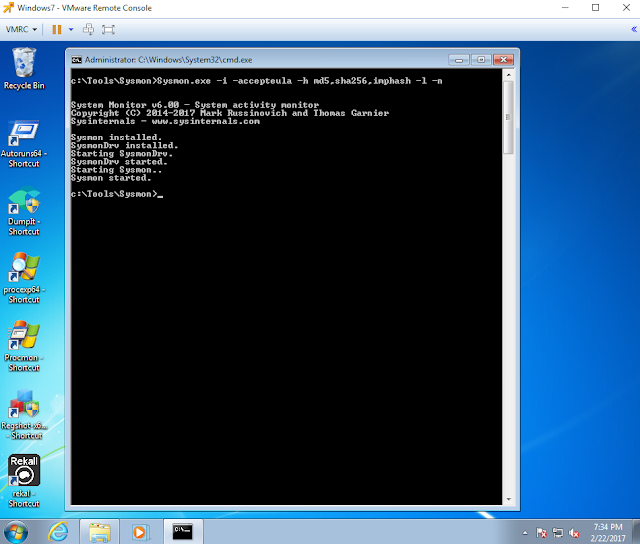Select the Procmon shortcut icon

pos(24,346)
